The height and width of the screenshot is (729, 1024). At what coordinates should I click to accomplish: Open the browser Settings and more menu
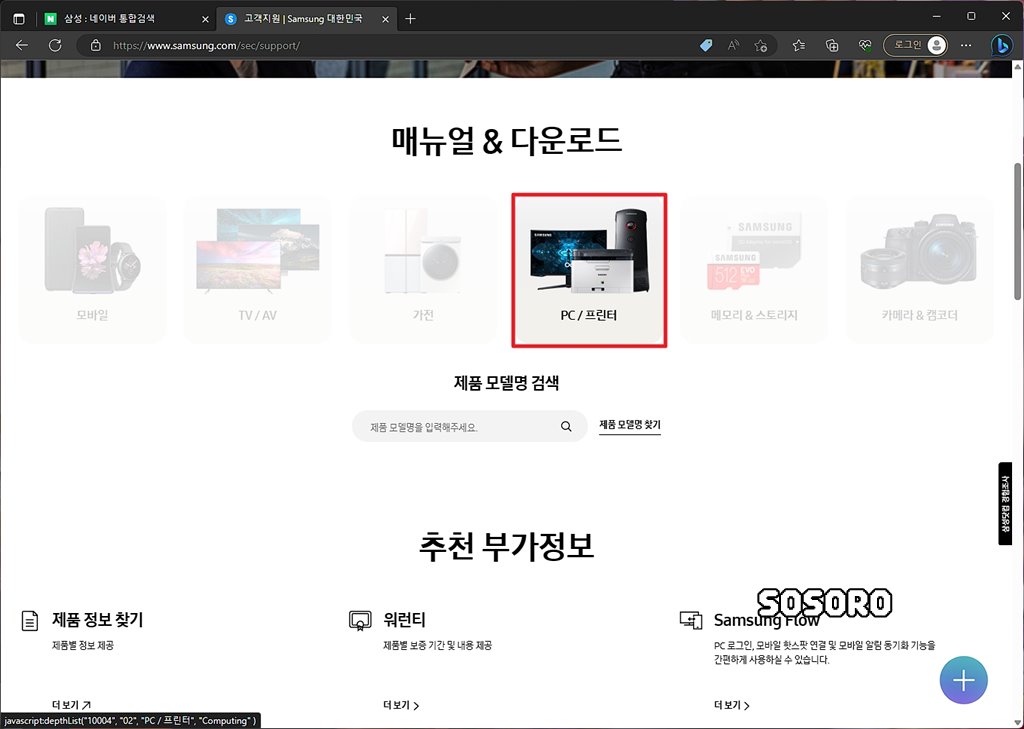coord(966,45)
